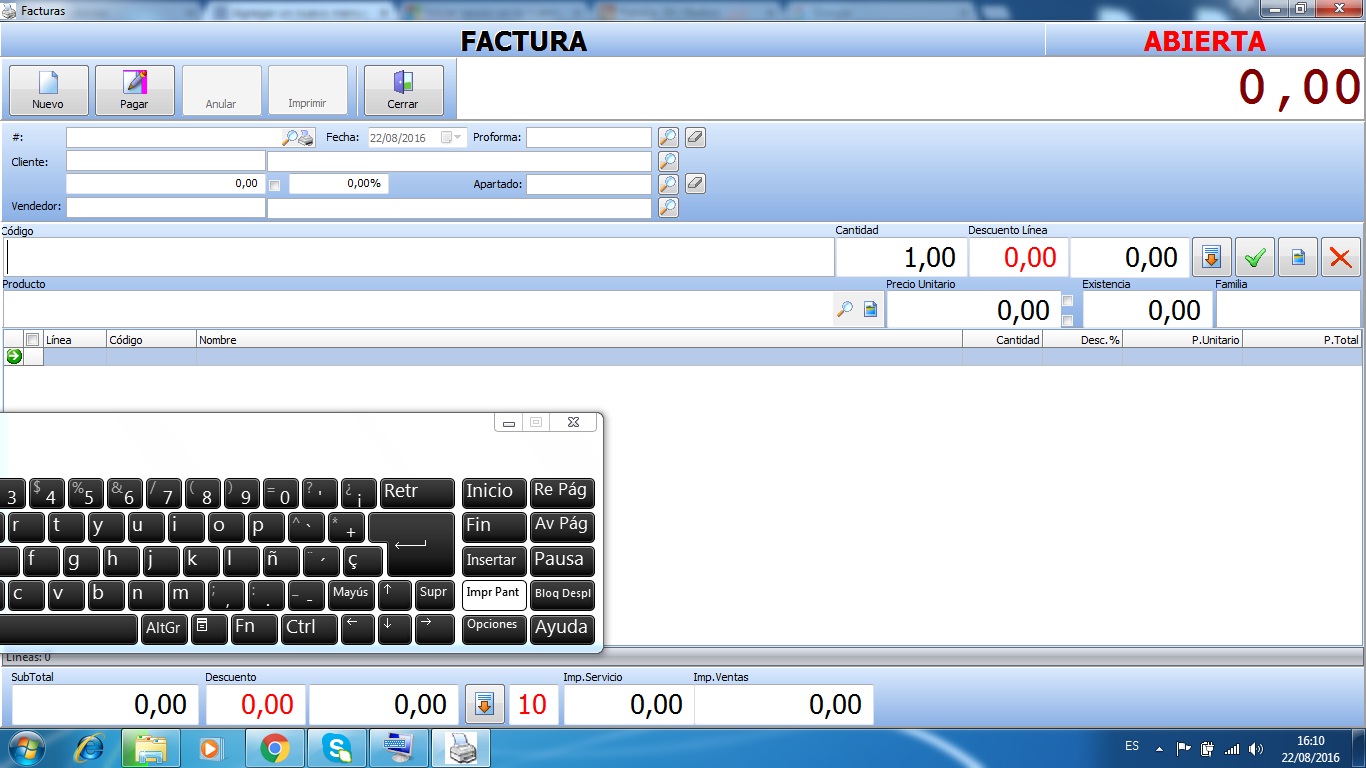
Task: Open the product search magnifier in the Producto field
Action: pyautogui.click(x=845, y=310)
